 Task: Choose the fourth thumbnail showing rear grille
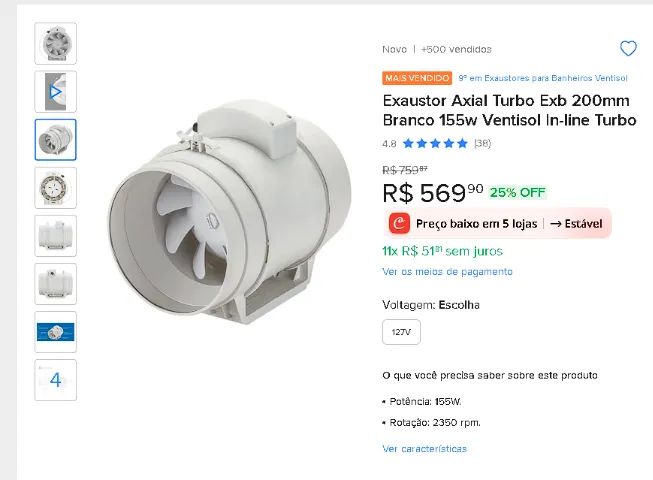[55, 188]
